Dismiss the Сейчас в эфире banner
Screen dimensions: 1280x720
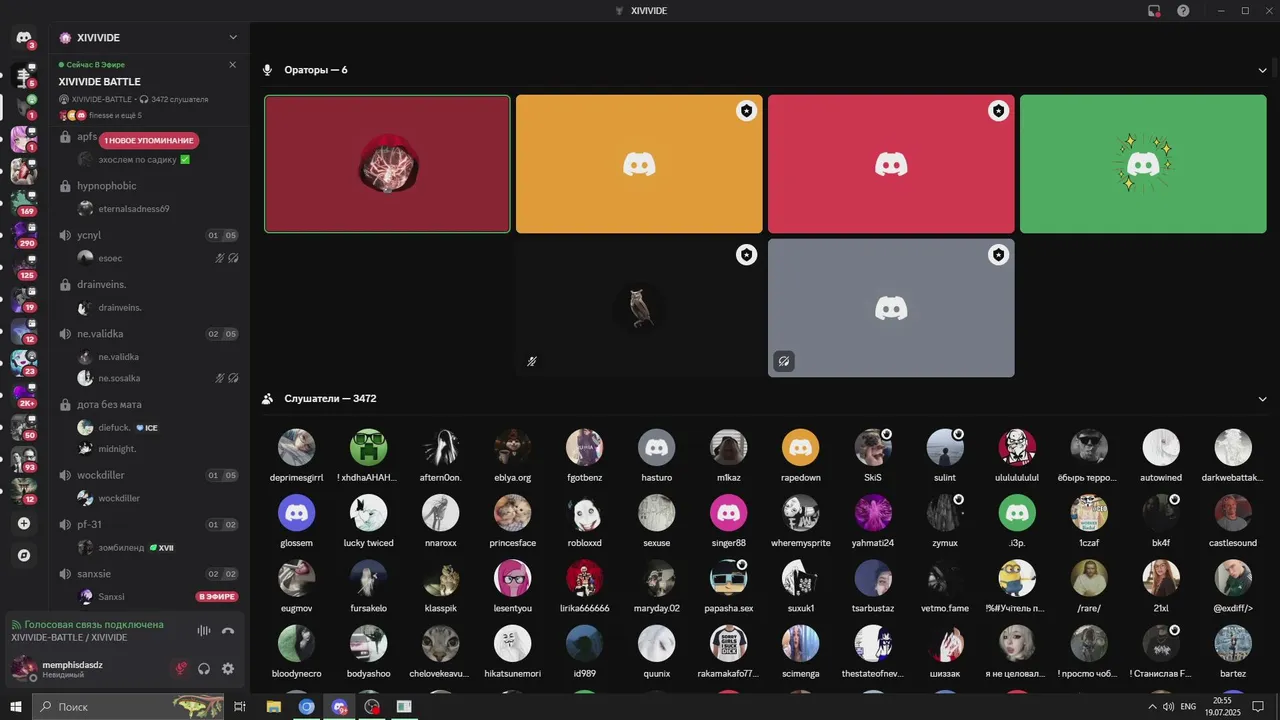[x=233, y=64]
